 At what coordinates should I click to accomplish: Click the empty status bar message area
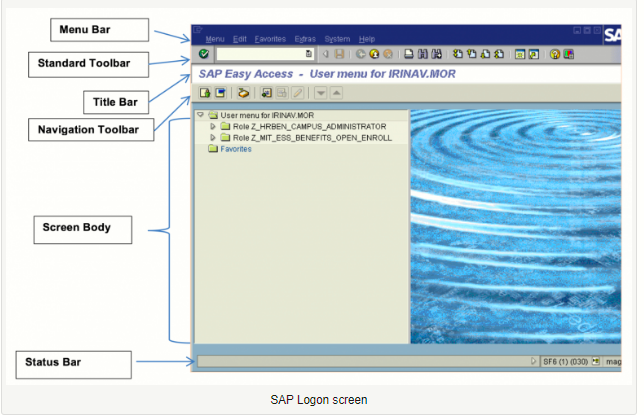pos(363,361)
